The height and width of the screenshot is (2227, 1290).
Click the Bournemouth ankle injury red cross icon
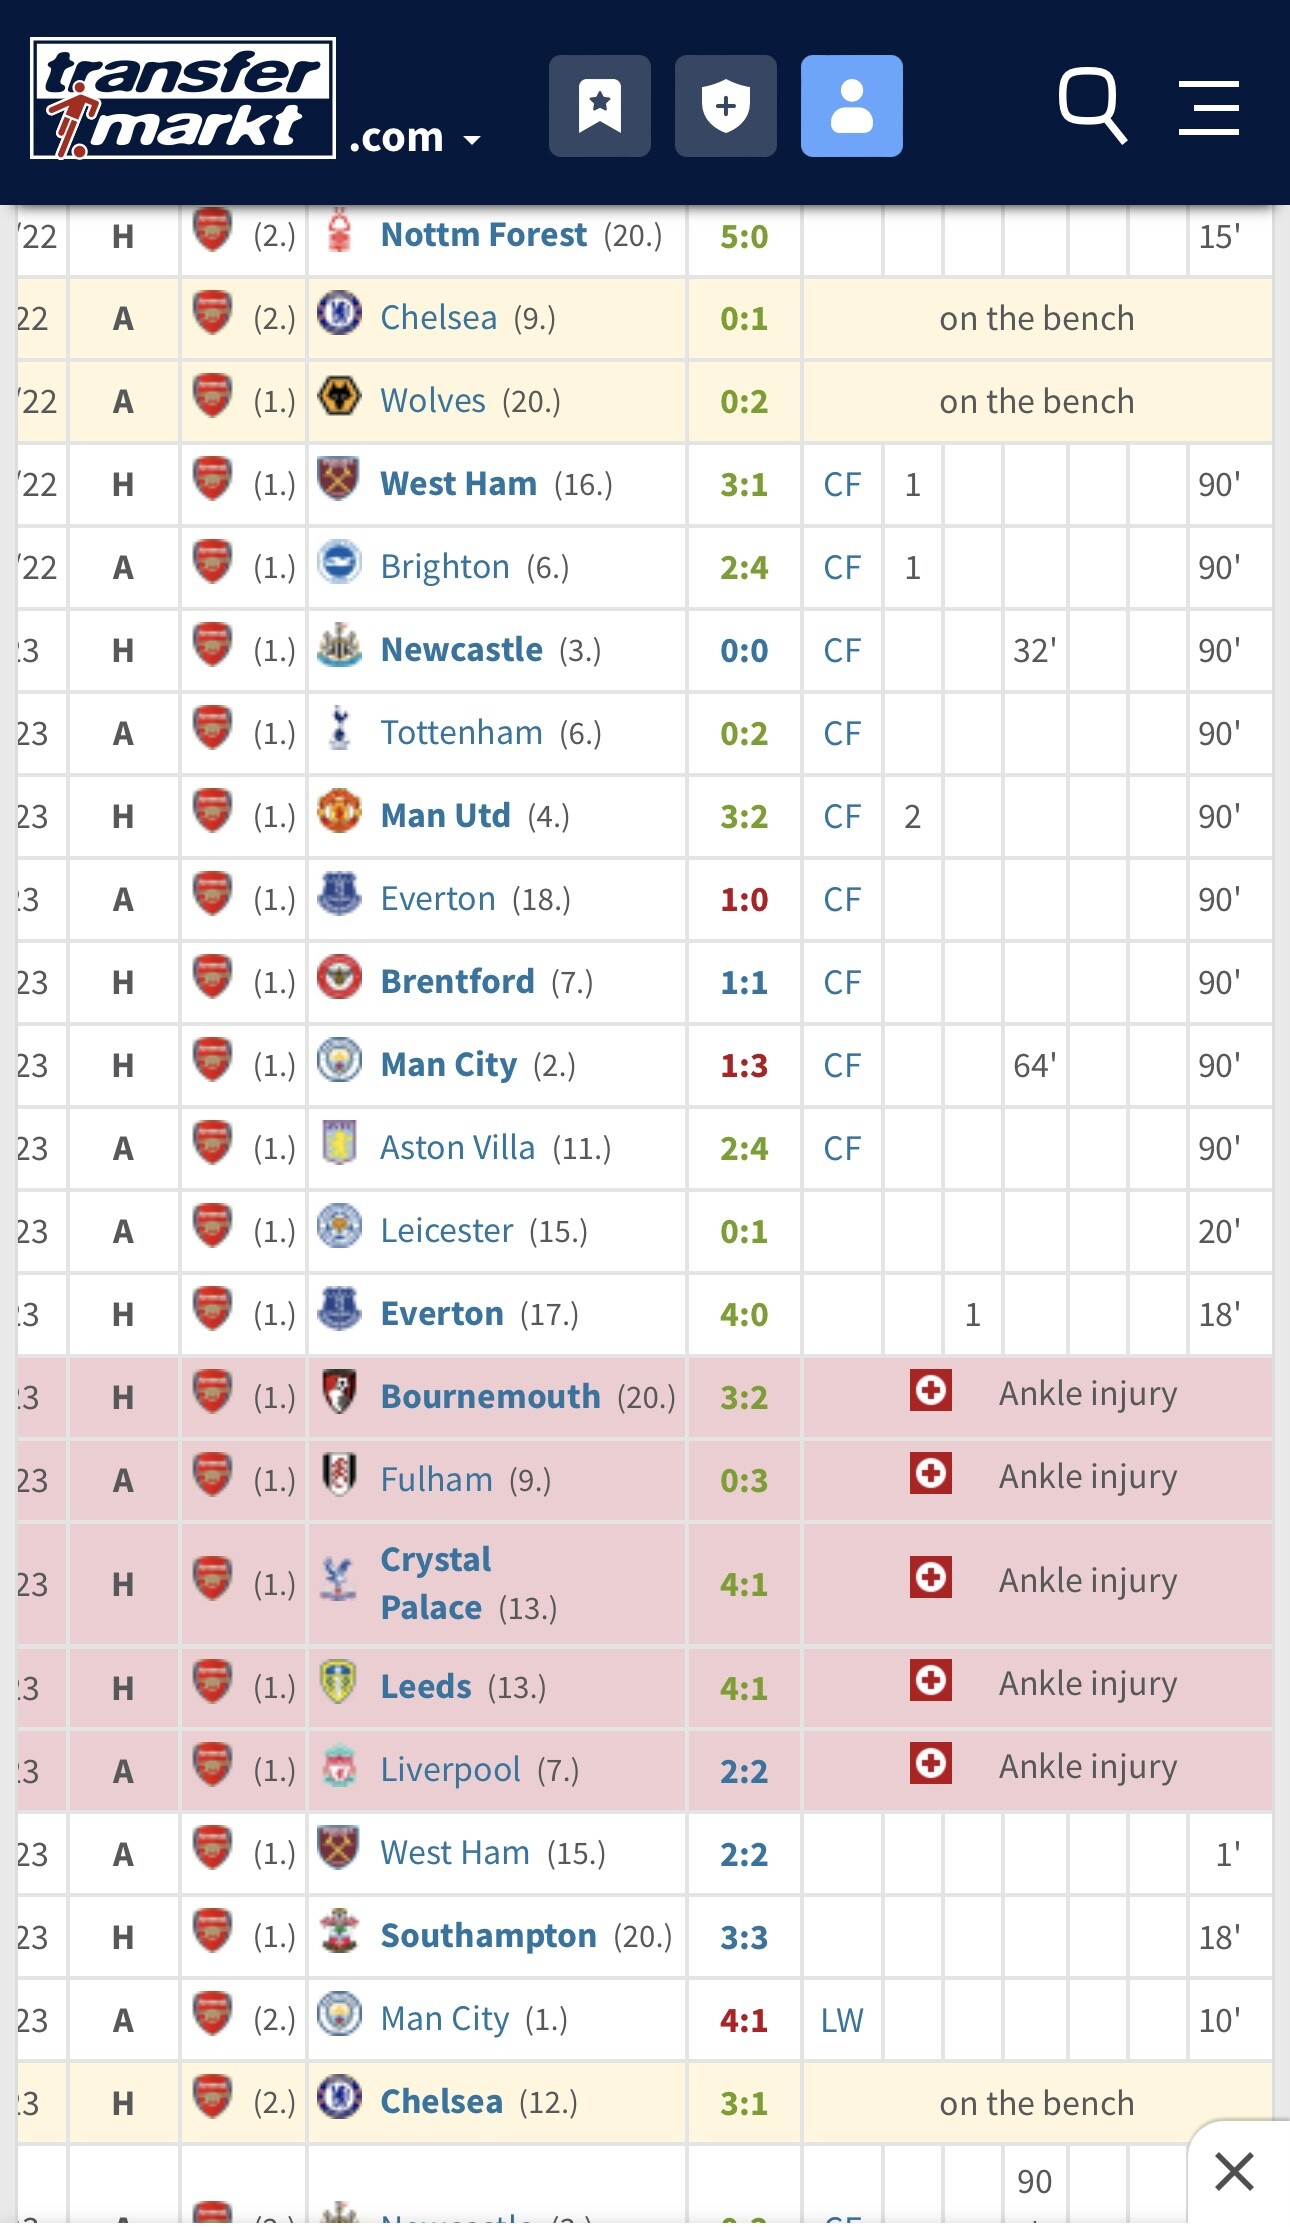(x=930, y=1390)
